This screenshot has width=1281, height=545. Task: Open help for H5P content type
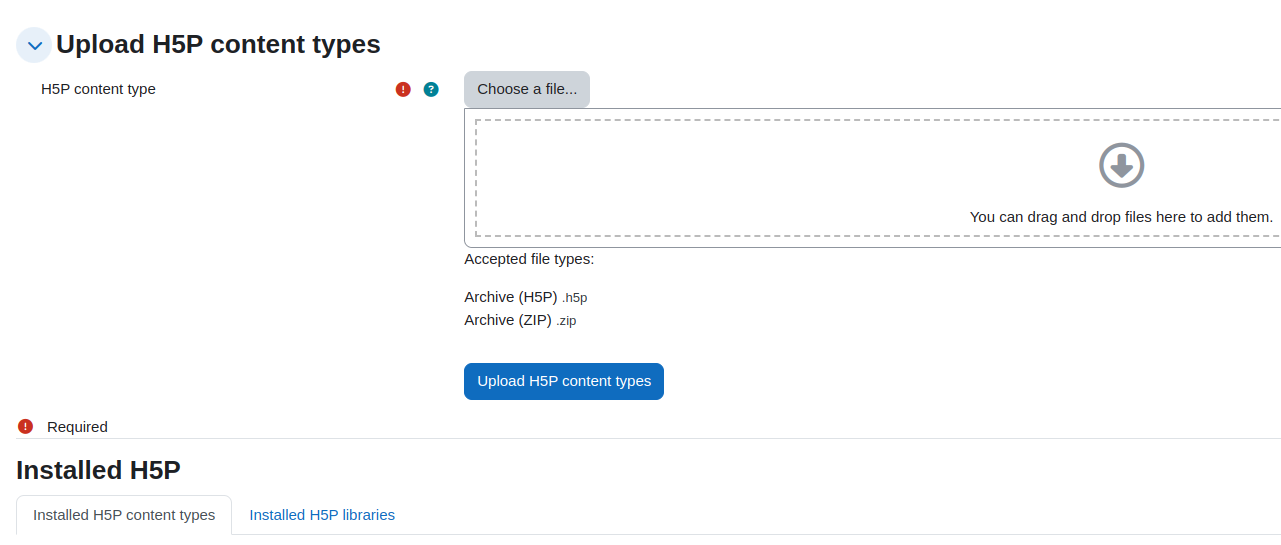(431, 89)
